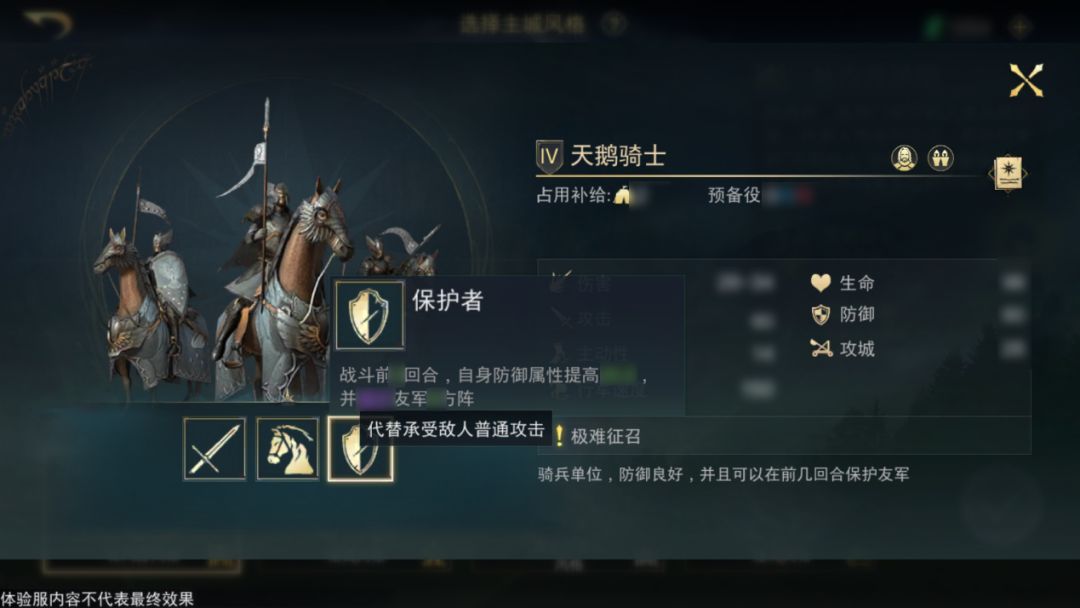Select the horse head skill icon
The width and height of the screenshot is (1080, 608).
288,449
